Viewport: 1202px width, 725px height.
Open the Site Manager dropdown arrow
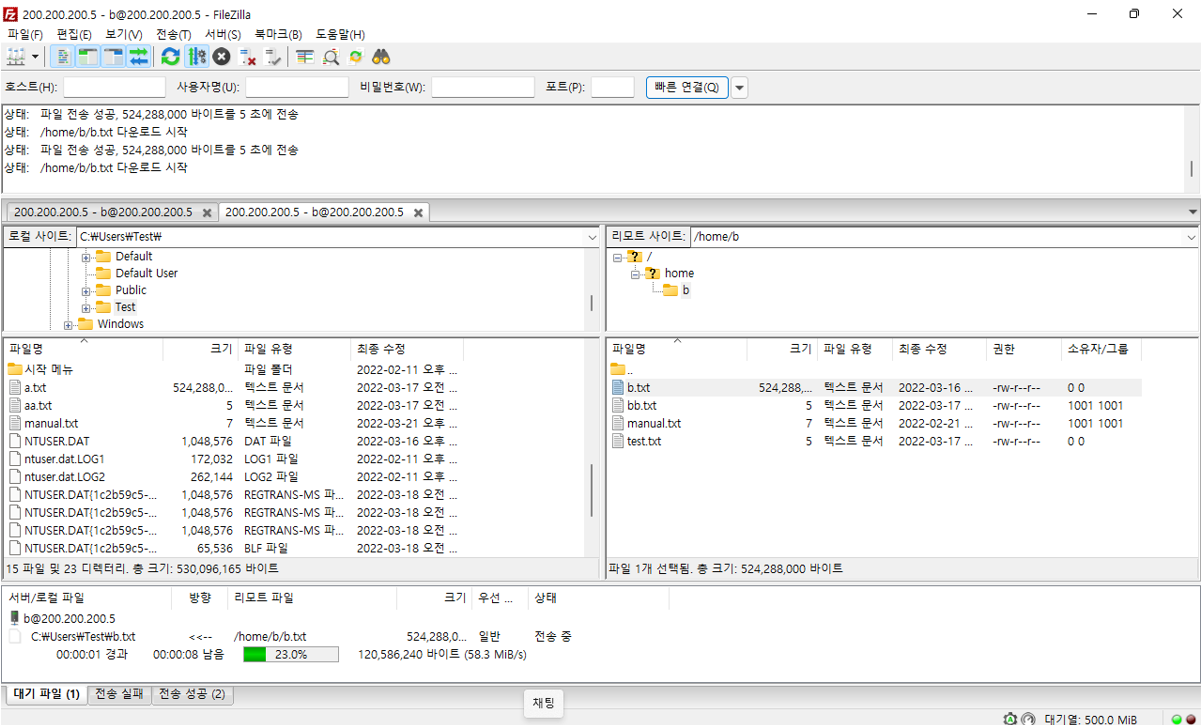point(36,57)
